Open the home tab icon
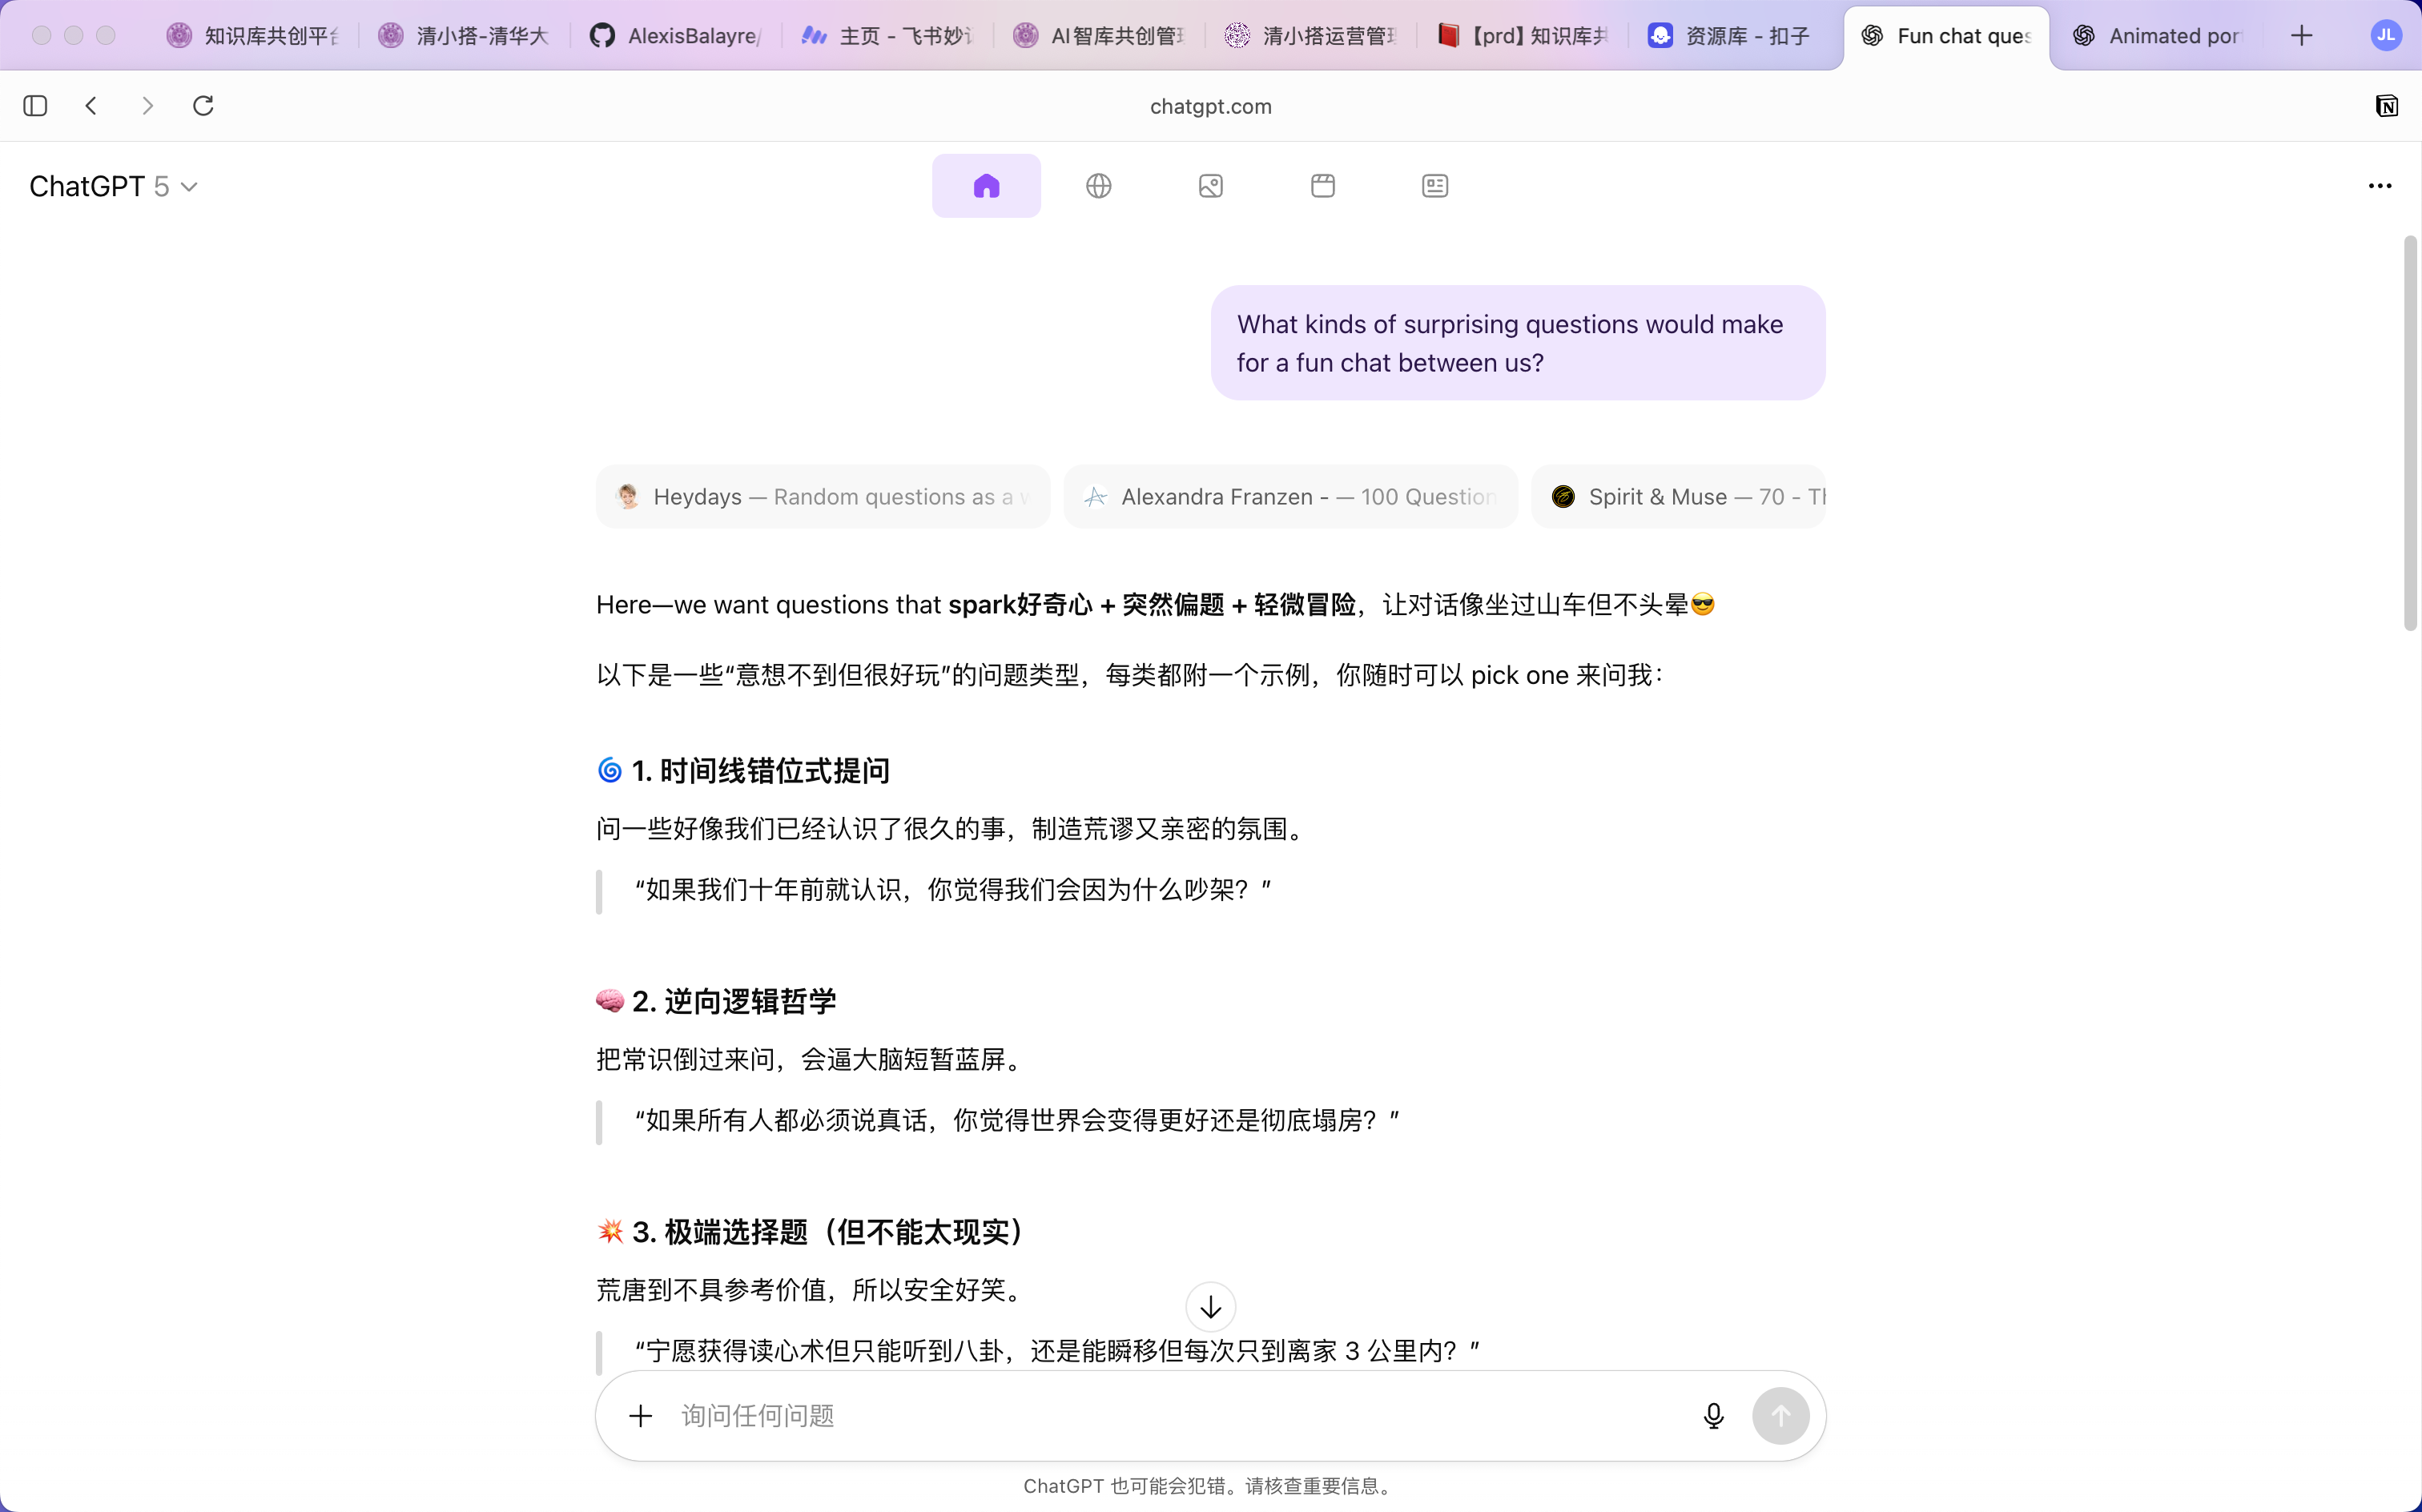Screen dimensions: 2422x1512 986,186
